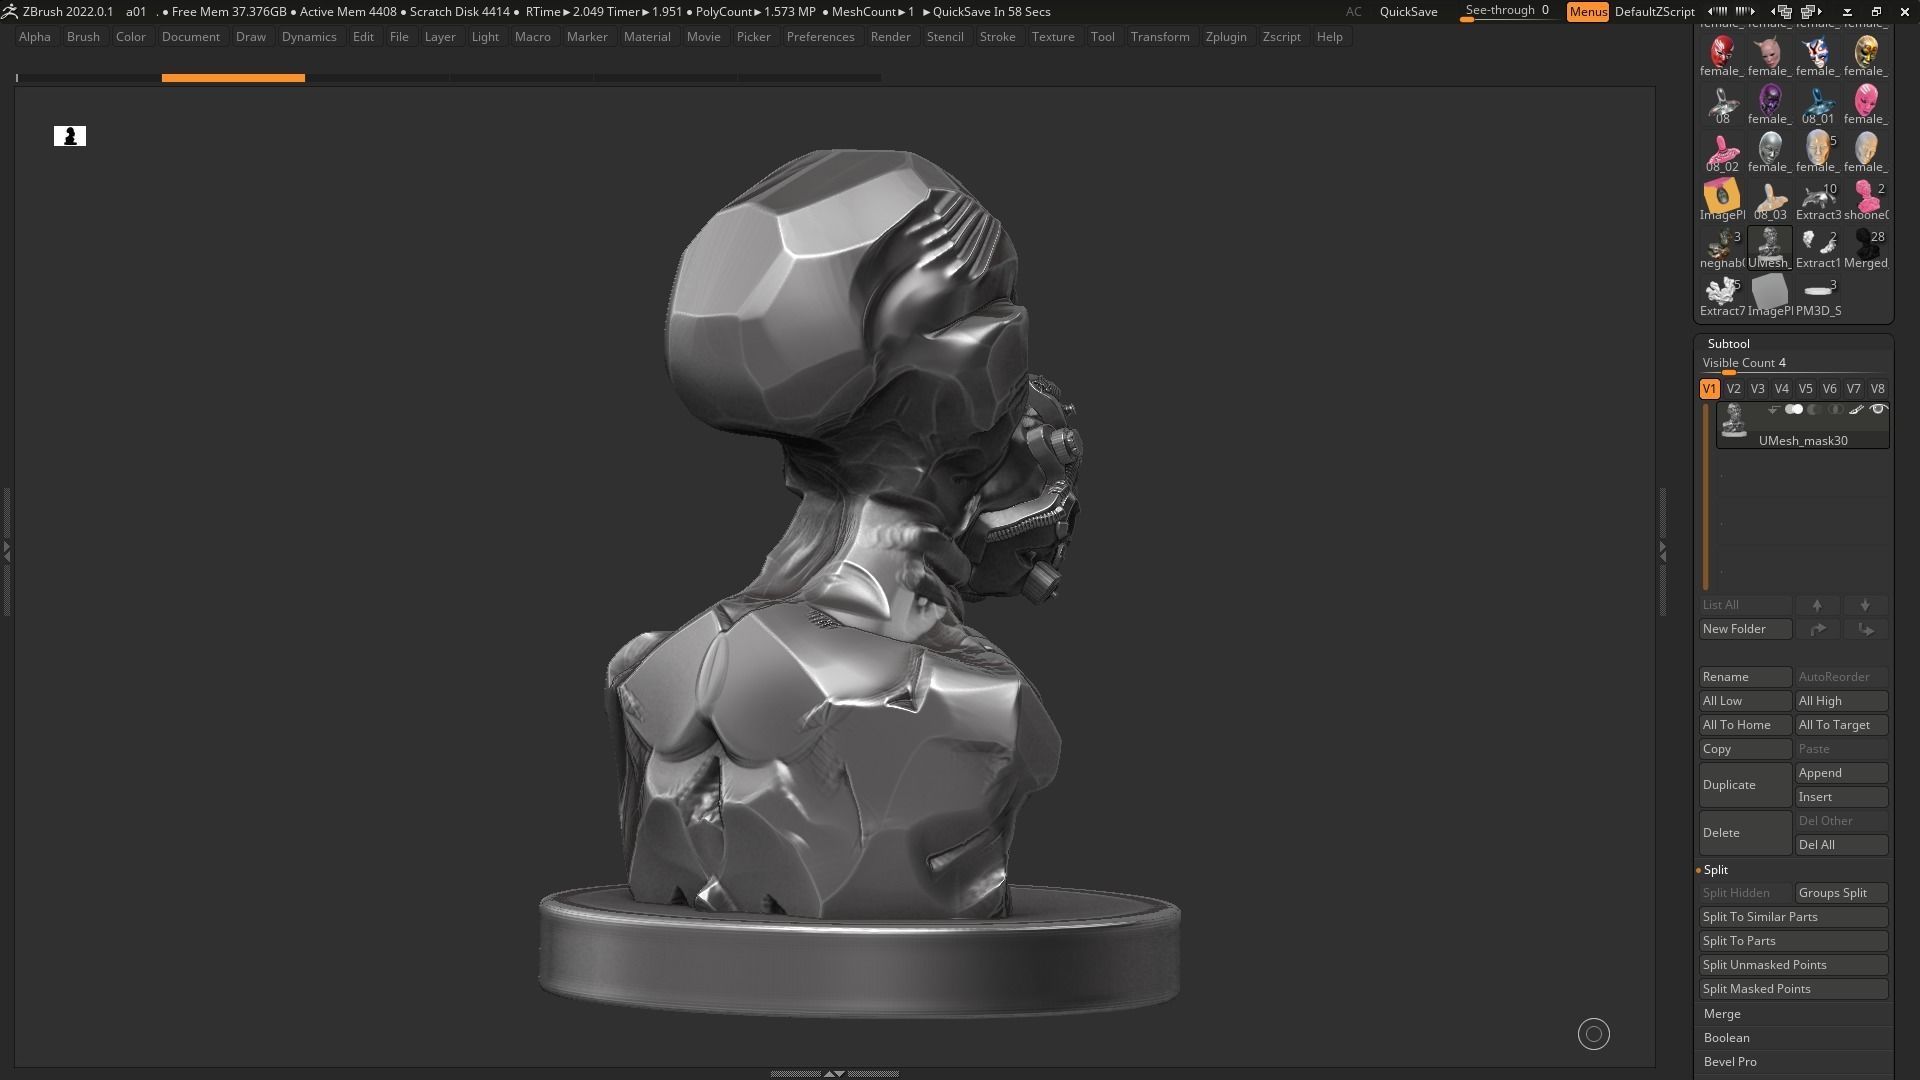This screenshot has width=1920, height=1080.
Task: Open the Preferences menu
Action: click(820, 37)
